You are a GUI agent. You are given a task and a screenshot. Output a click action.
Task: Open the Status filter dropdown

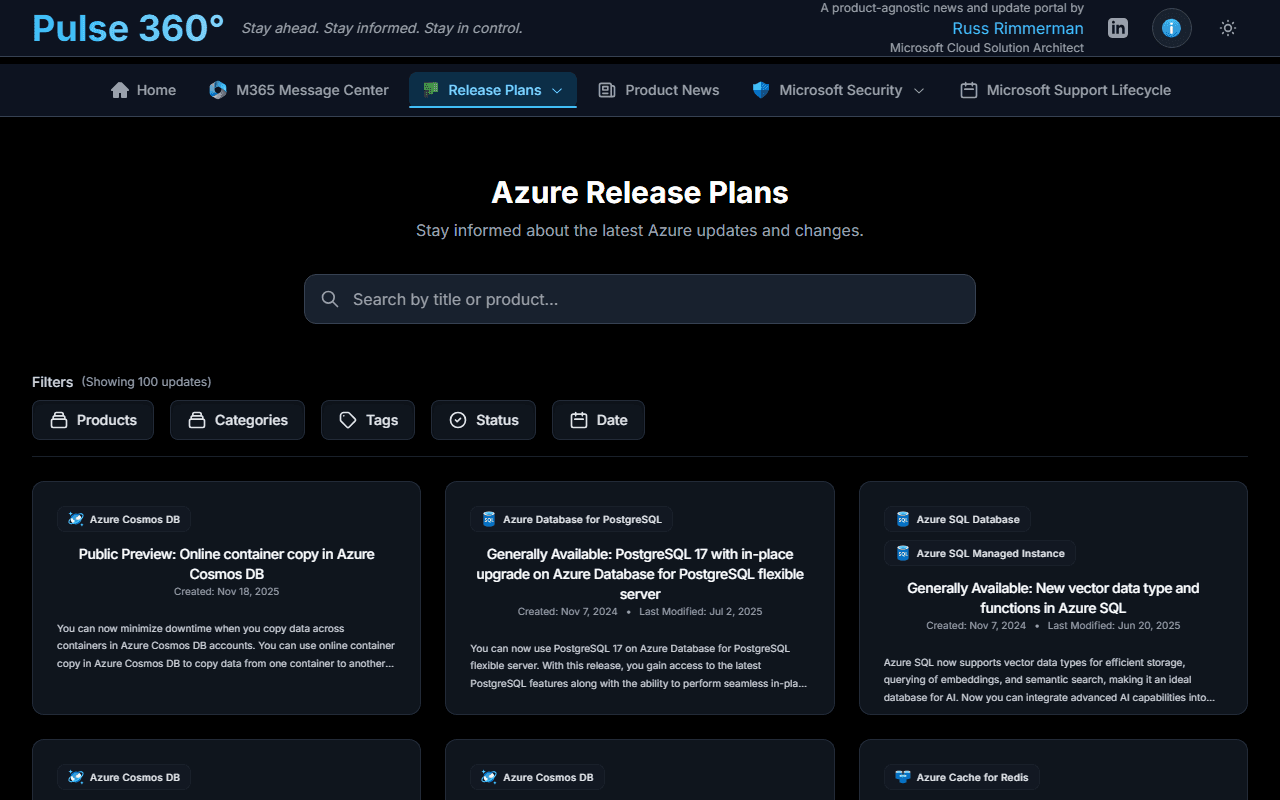click(483, 420)
